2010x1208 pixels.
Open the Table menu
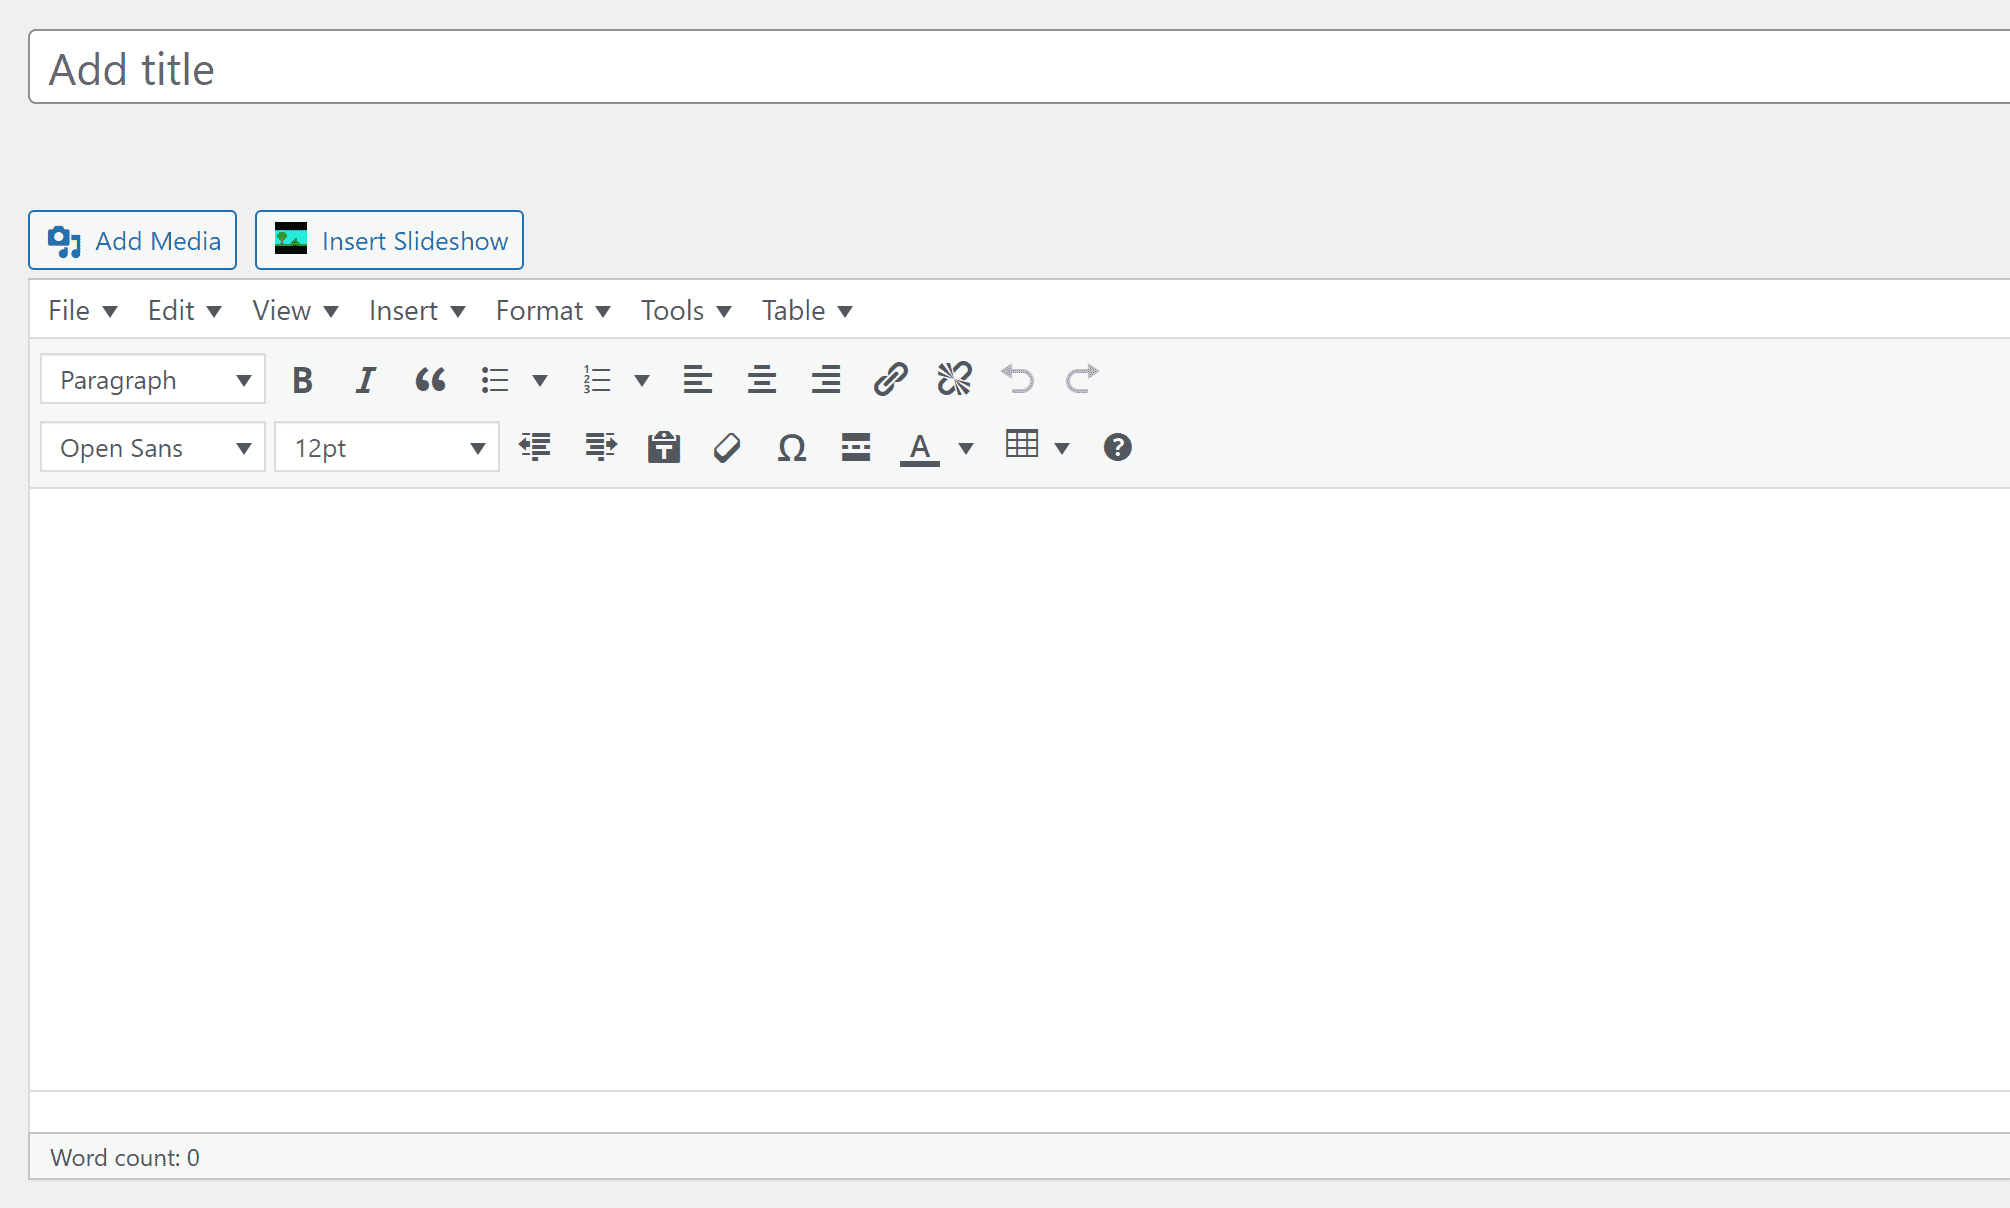[806, 311]
